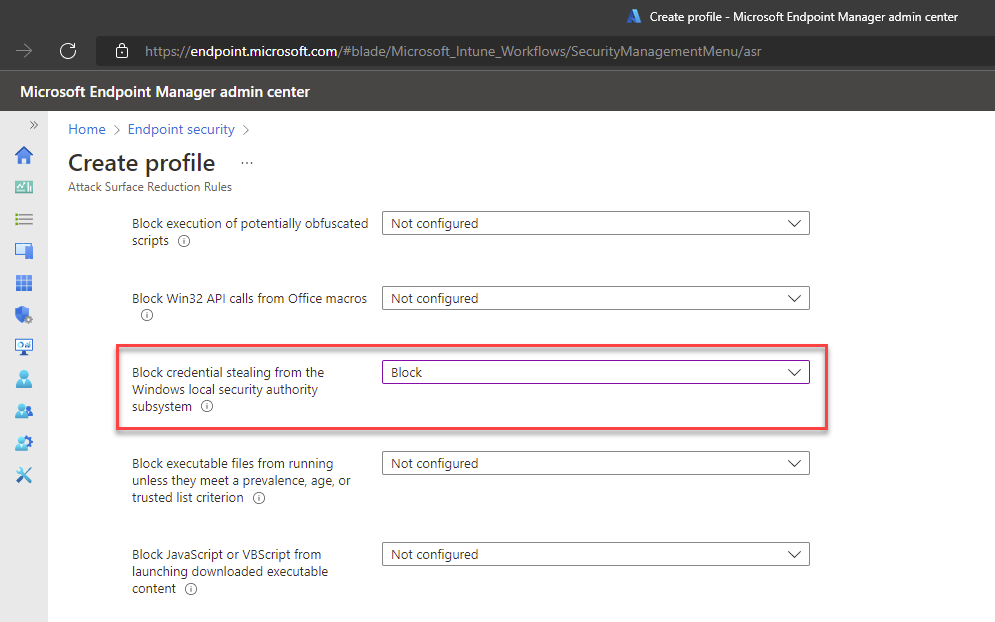This screenshot has height=622, width=995.
Task: Open Apps grid icon in sidebar
Action: point(24,283)
